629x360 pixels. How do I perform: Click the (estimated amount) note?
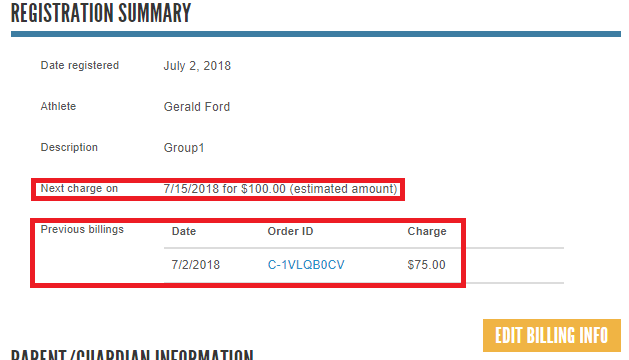coord(343,189)
